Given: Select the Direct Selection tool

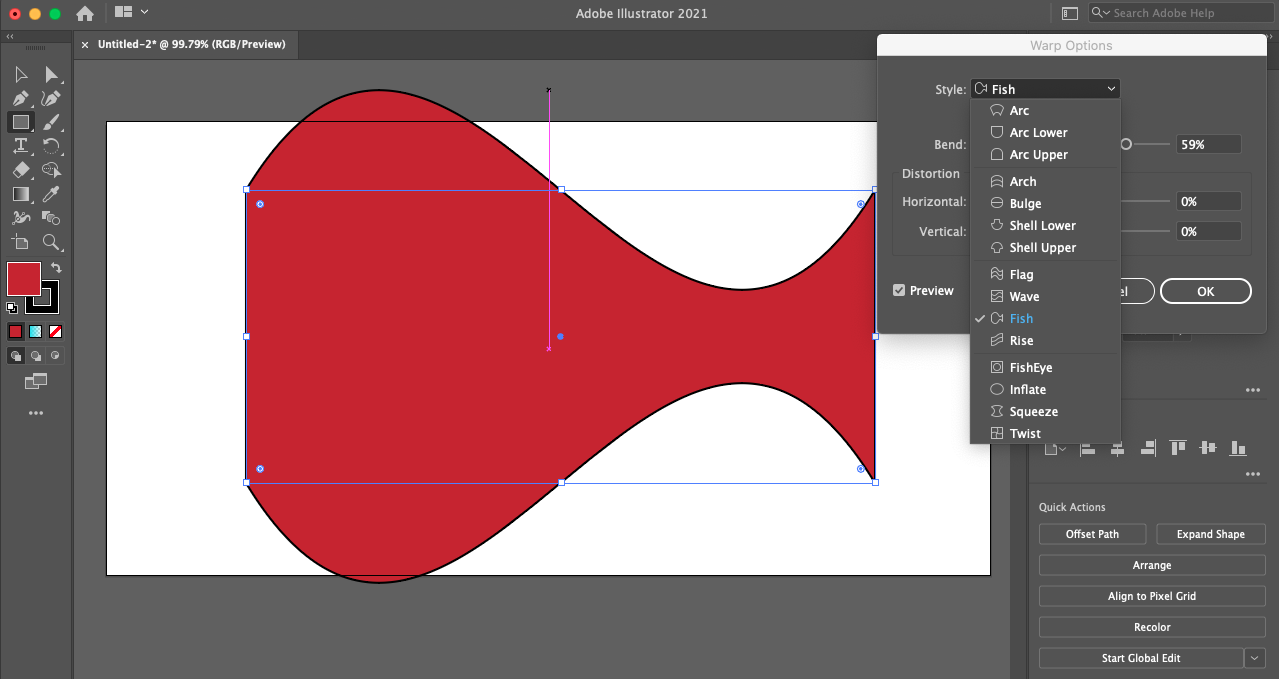Looking at the screenshot, I should point(51,74).
